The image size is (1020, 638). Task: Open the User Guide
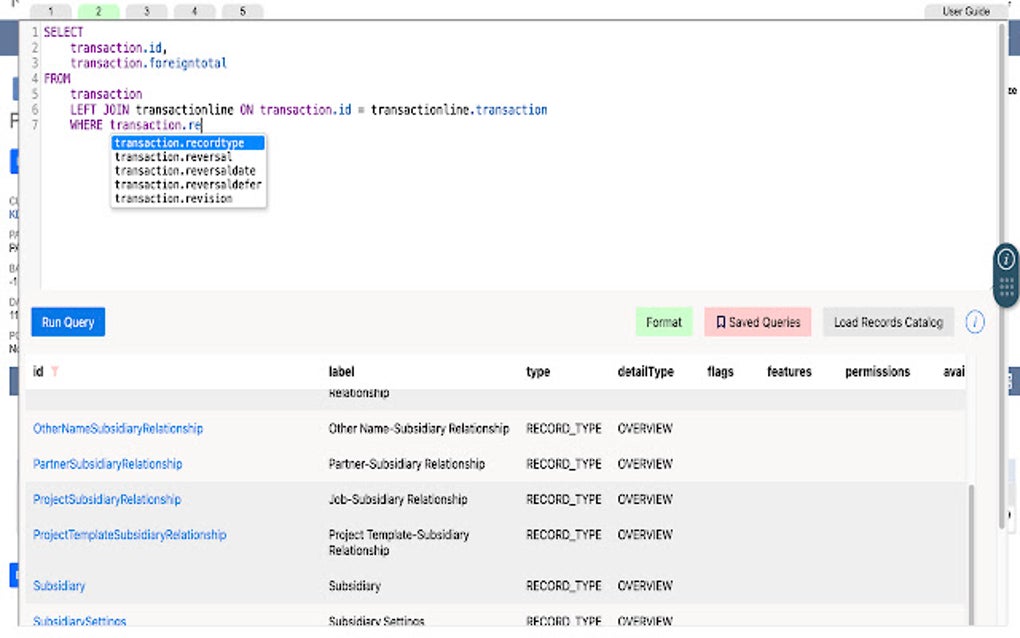tap(965, 10)
